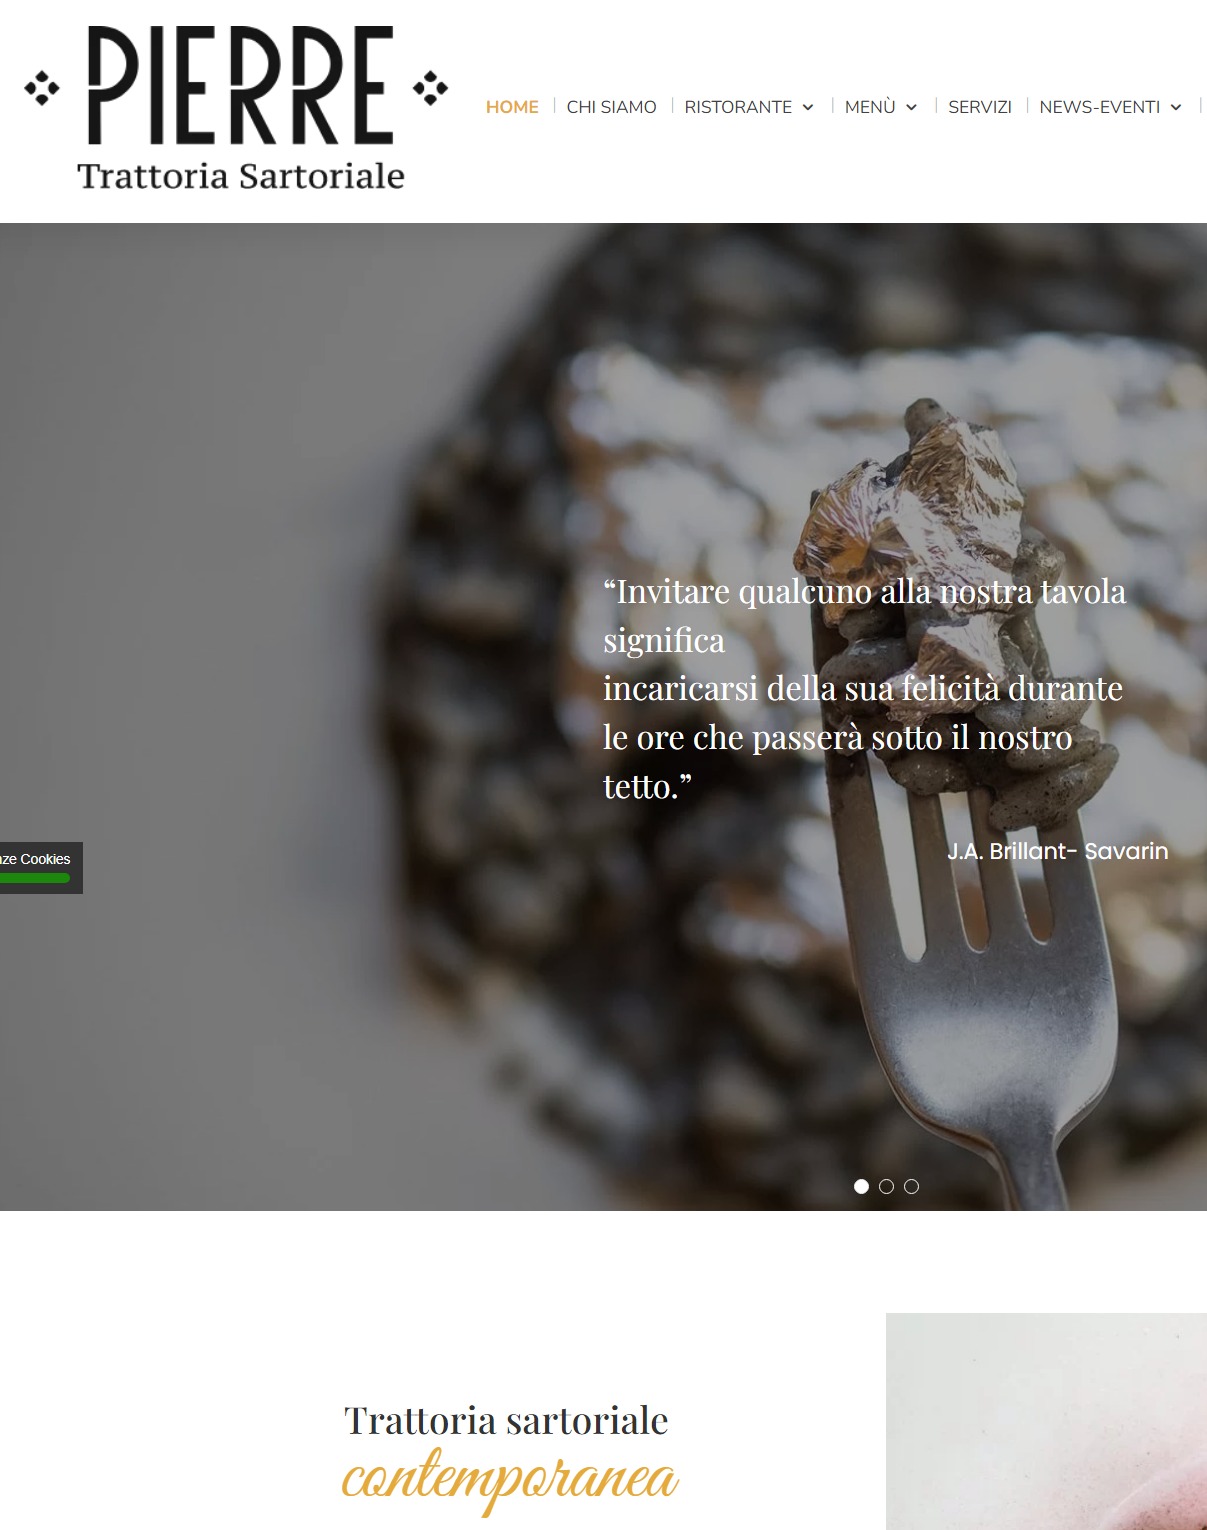Switch to the third slide dot
The image size is (1207, 1530).
point(911,1186)
